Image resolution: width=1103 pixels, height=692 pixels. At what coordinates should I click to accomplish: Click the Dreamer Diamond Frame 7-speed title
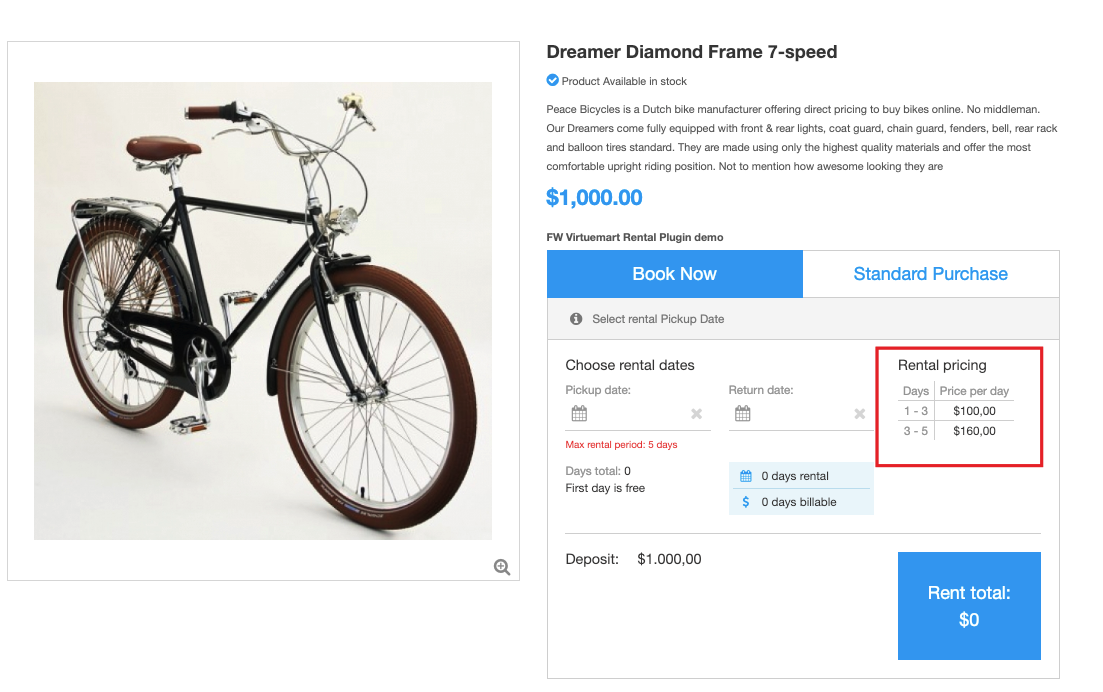[692, 52]
